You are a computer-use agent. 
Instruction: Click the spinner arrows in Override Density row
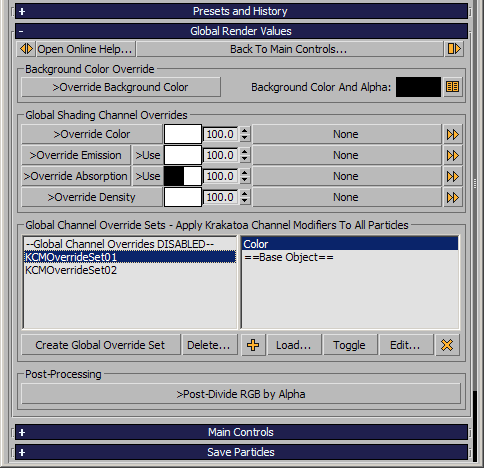[245, 197]
